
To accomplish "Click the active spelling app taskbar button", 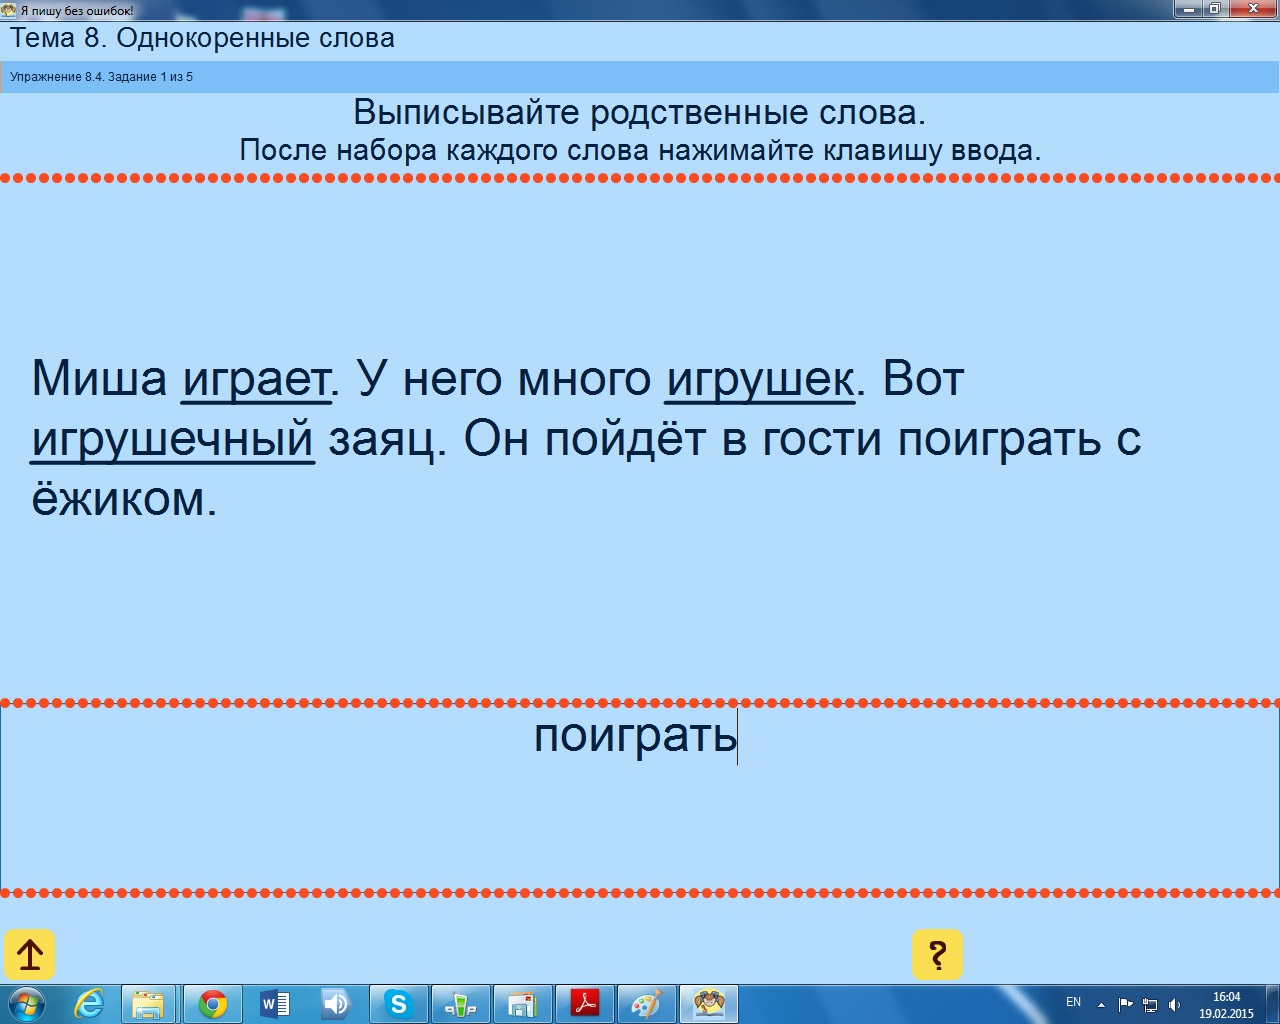I will 709,1004.
